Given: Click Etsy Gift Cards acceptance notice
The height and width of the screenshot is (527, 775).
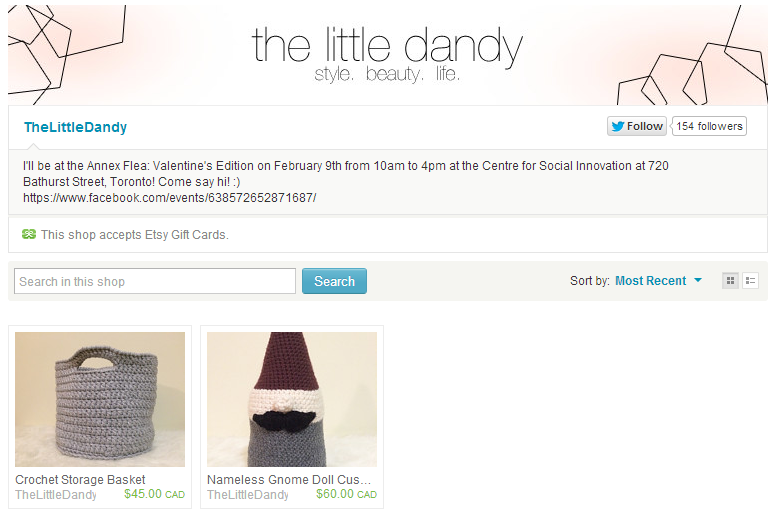Looking at the screenshot, I should pyautogui.click(x=134, y=234).
